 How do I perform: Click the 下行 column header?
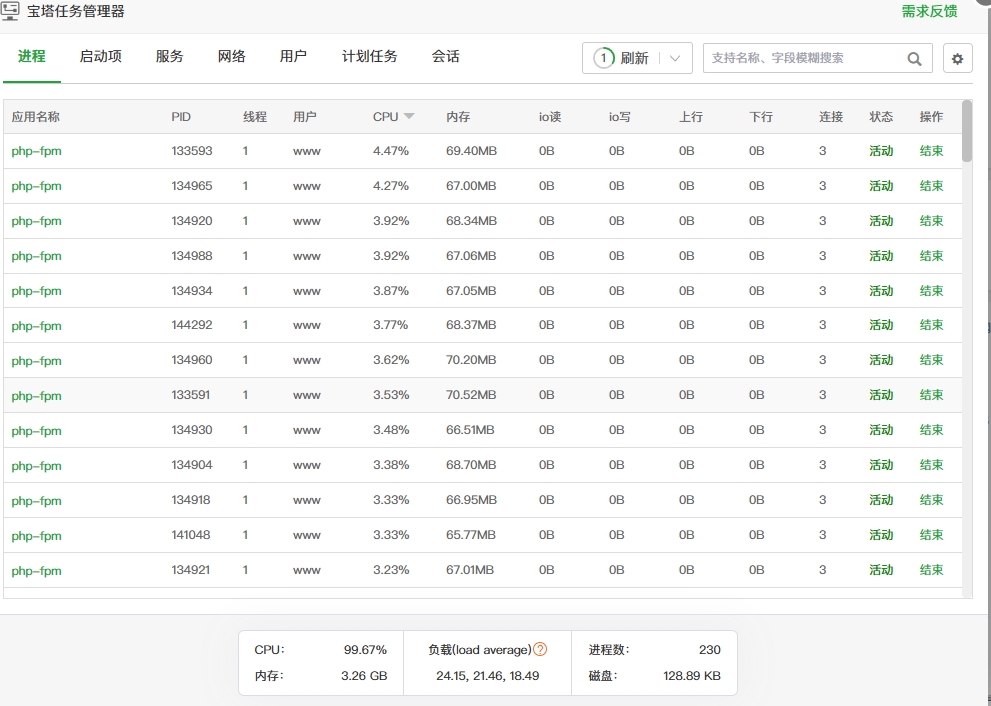(761, 117)
